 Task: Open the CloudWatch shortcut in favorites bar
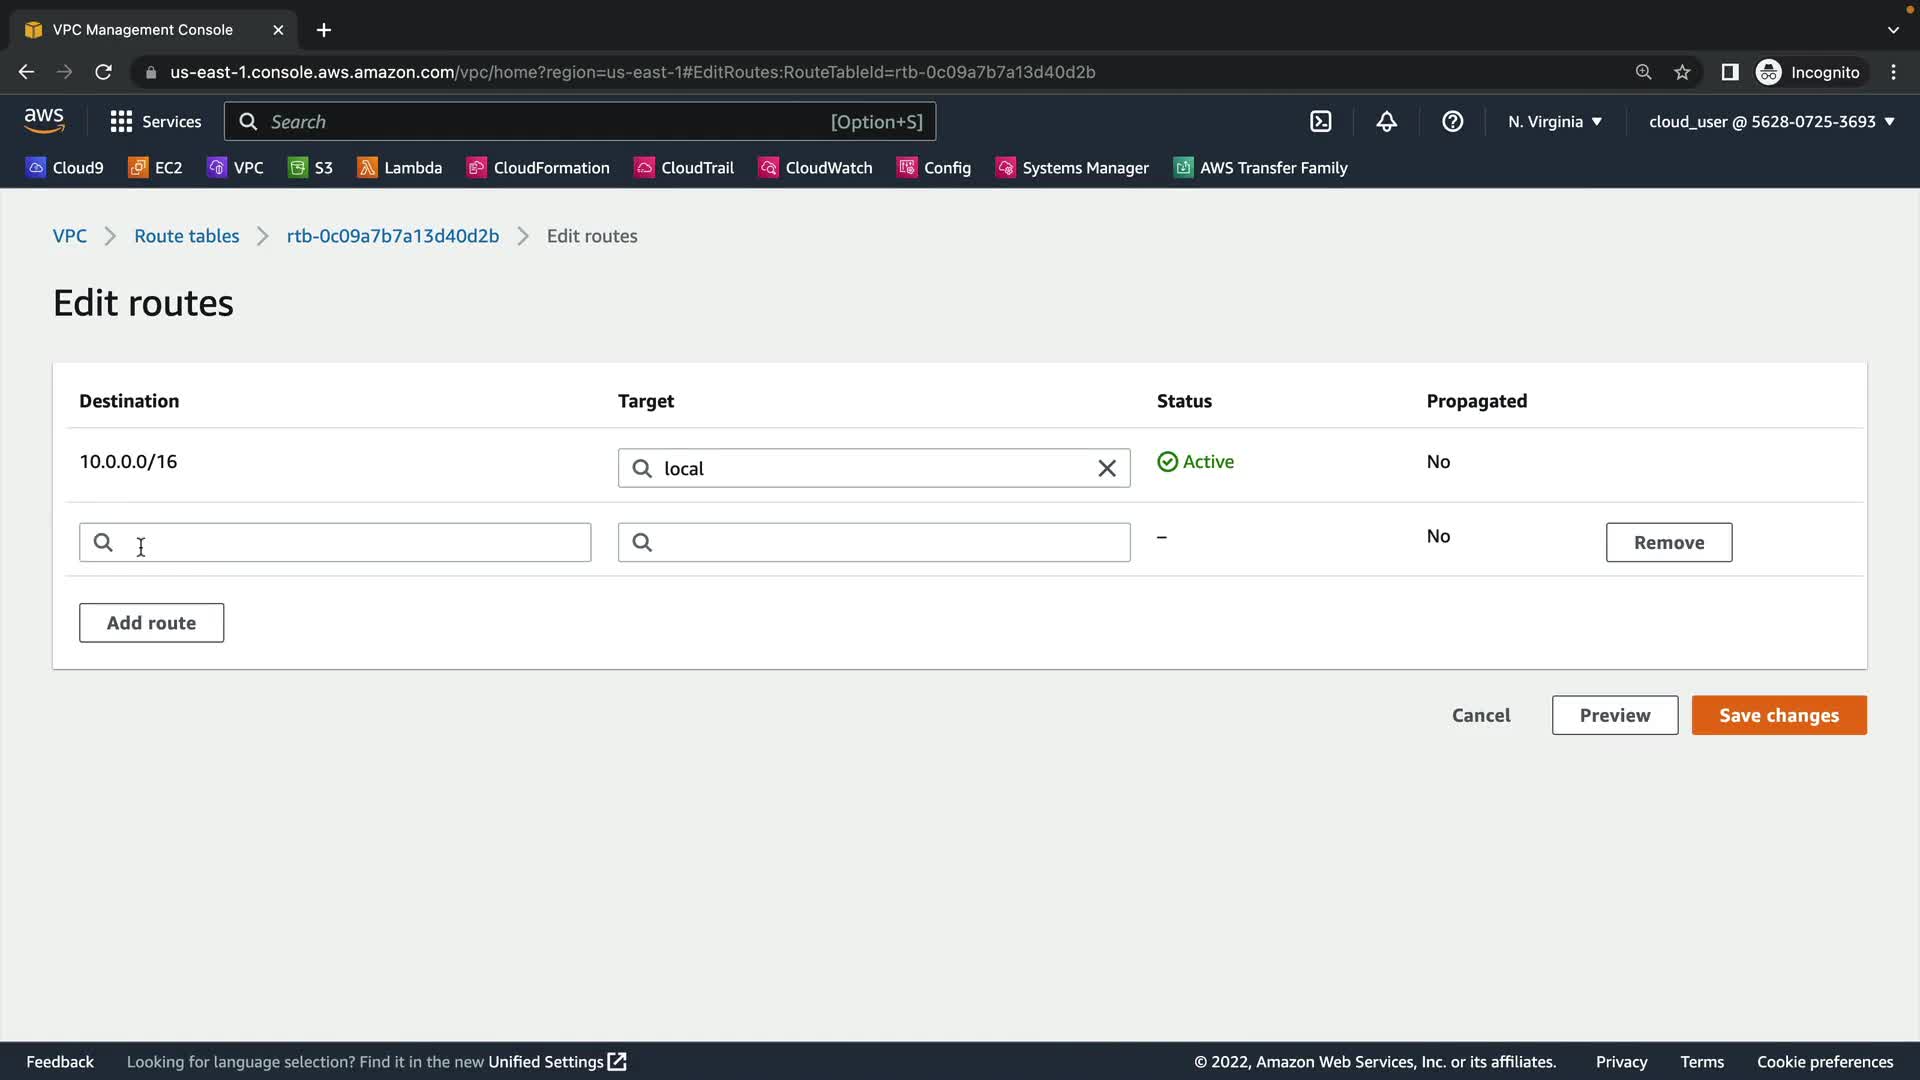816,168
